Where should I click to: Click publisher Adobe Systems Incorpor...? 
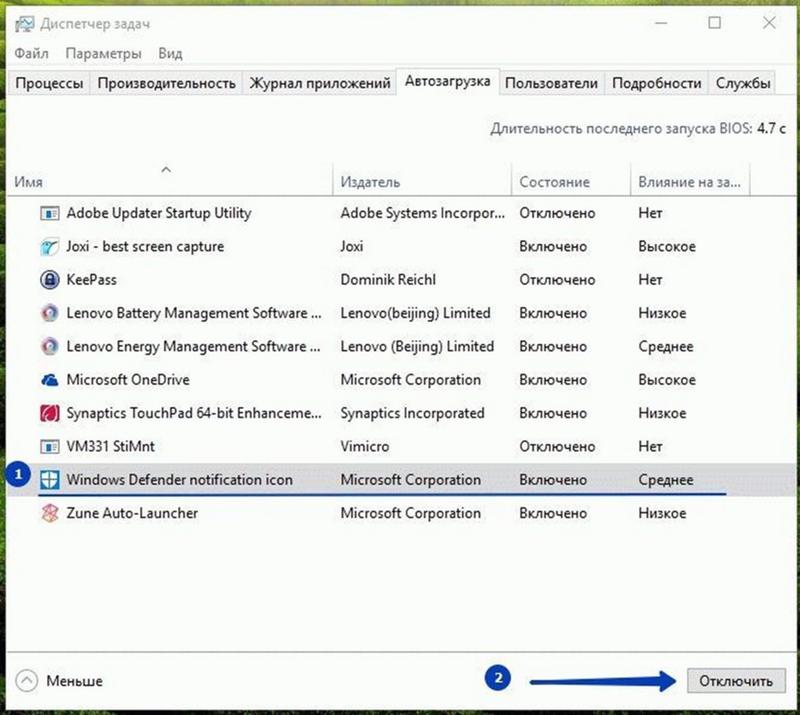point(422,213)
